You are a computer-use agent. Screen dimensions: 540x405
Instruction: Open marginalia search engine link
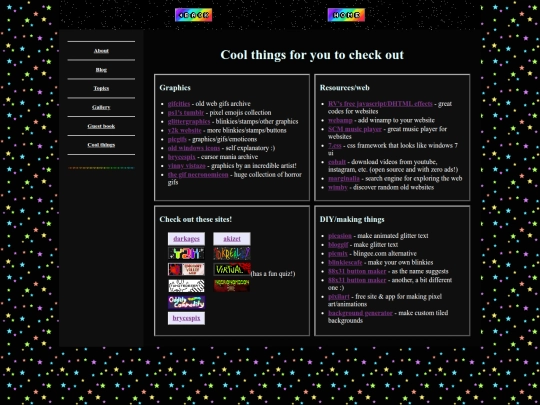(344, 178)
